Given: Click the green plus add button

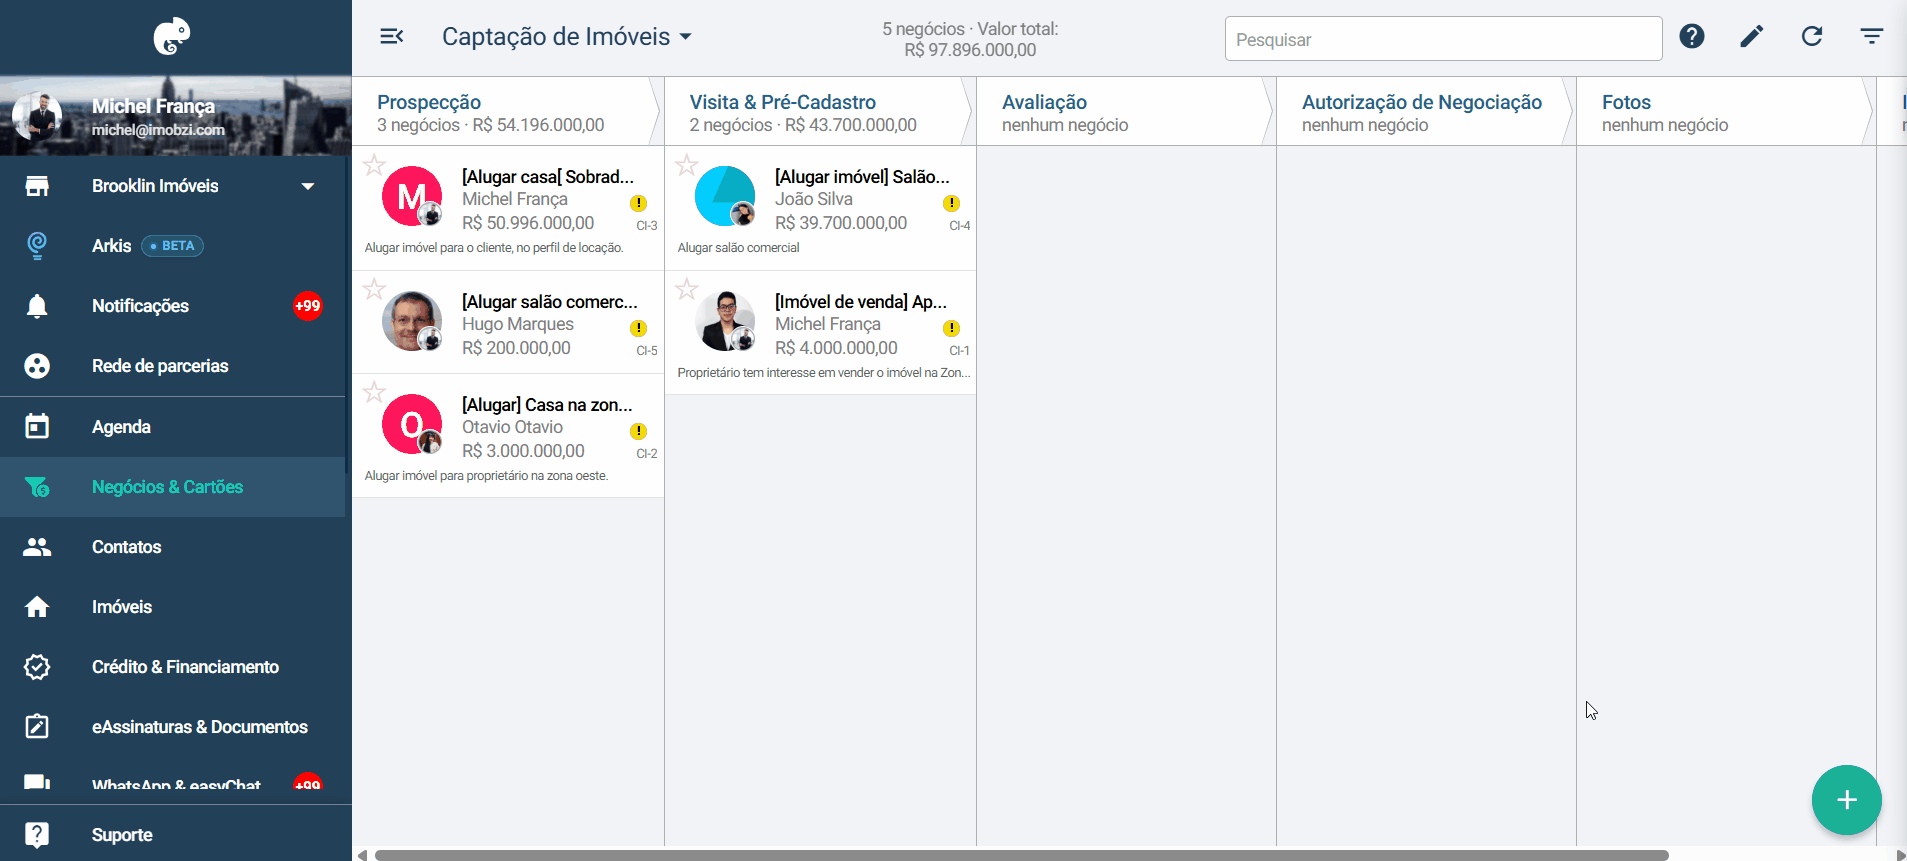Looking at the screenshot, I should [x=1847, y=800].
